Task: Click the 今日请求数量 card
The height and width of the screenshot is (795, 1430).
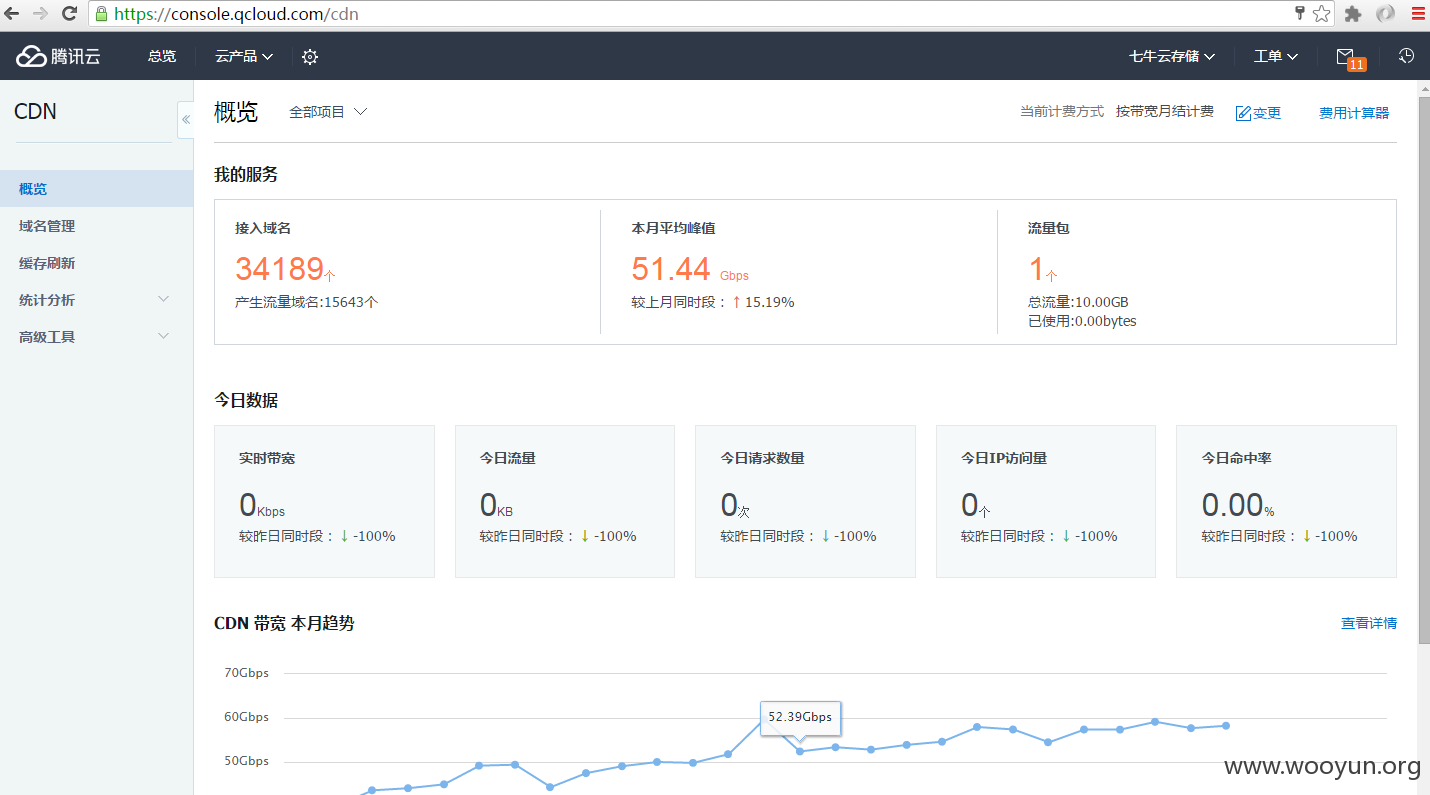Action: [805, 501]
